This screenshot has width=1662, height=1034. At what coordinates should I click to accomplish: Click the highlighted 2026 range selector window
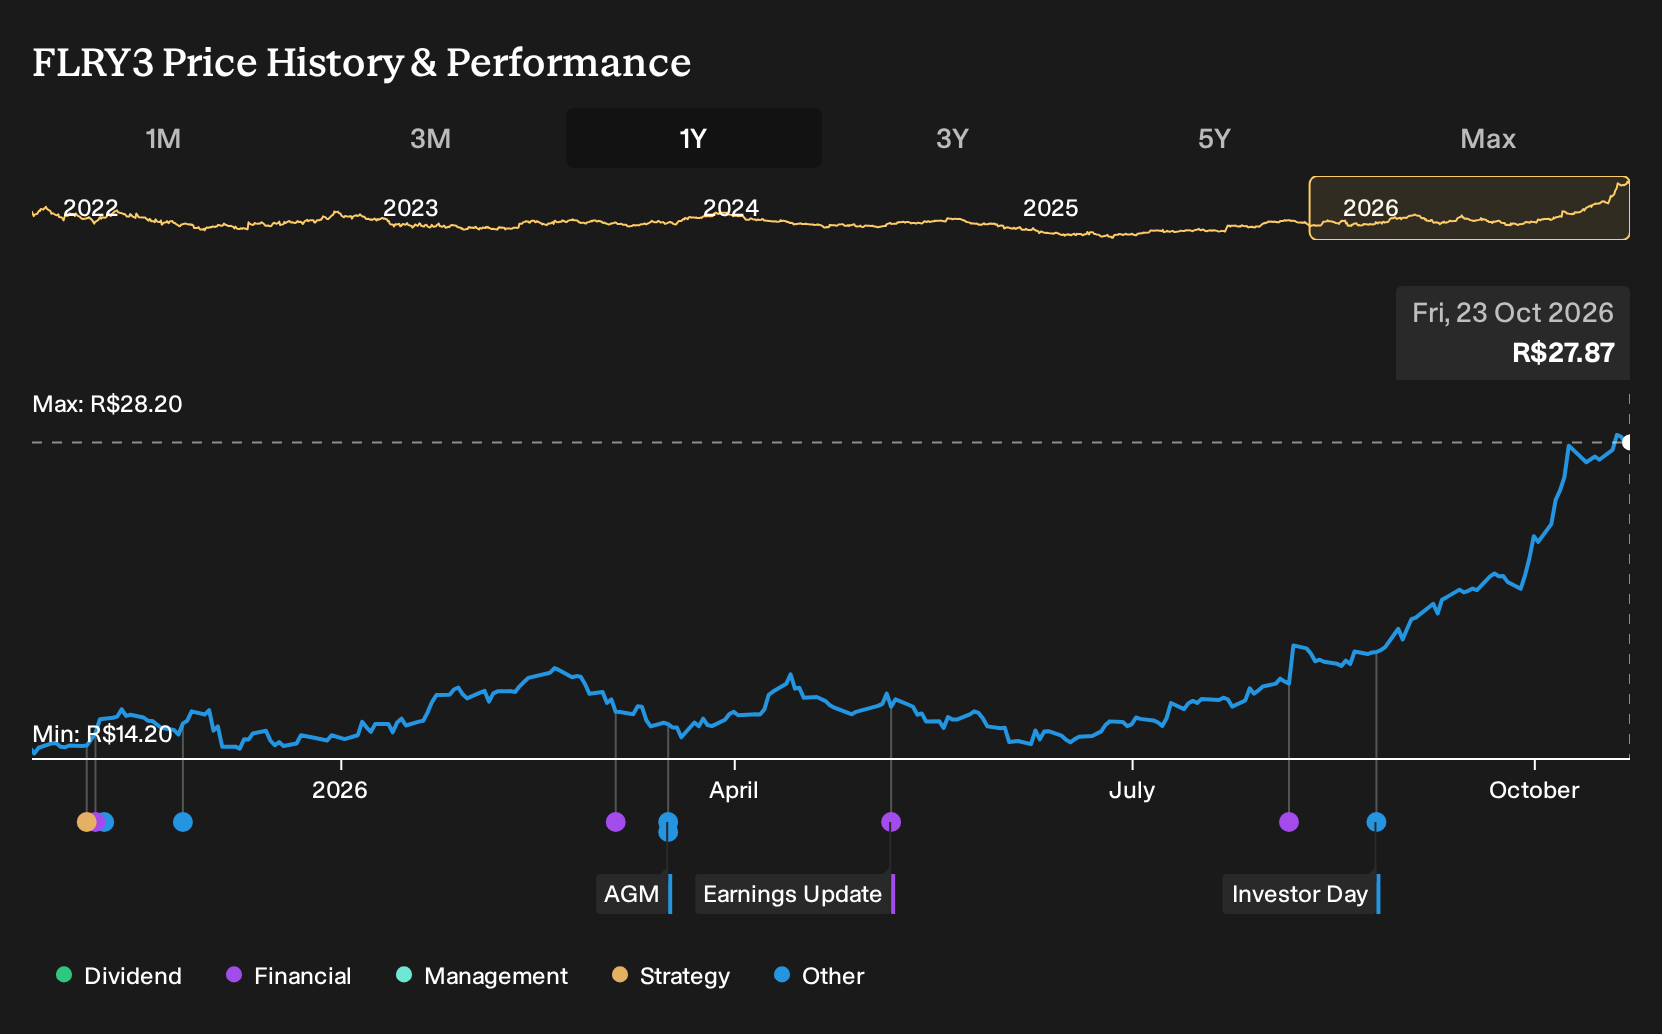(x=1469, y=208)
